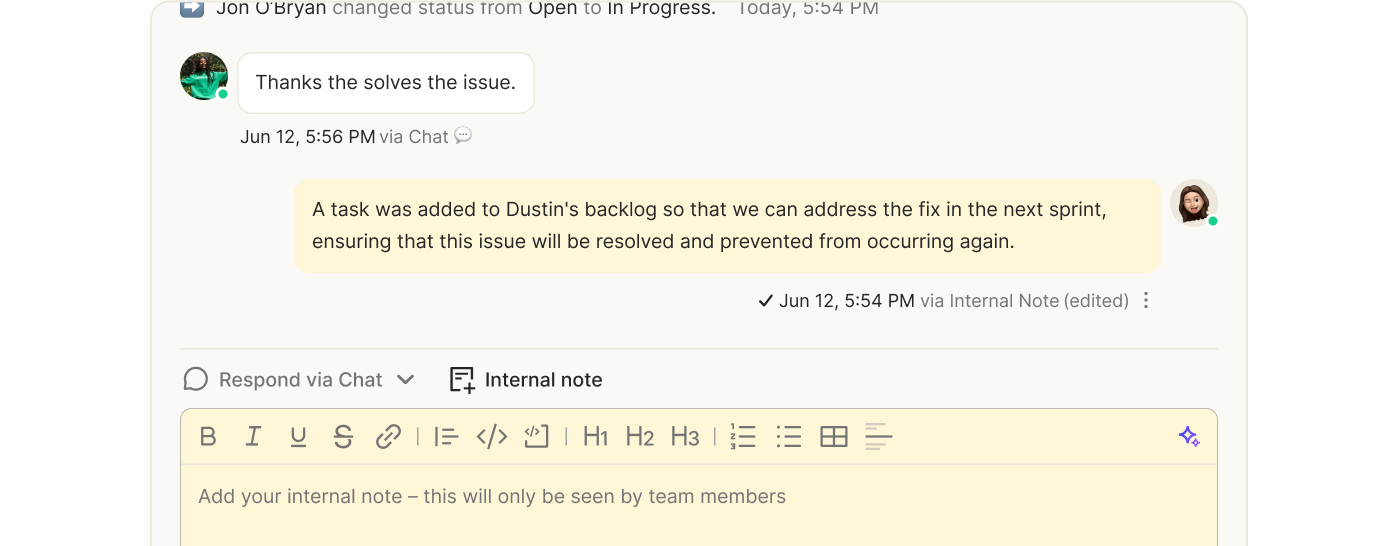Expand the Respond via Chat dropdown
Screen dimensions: 1400x546
tap(405, 380)
